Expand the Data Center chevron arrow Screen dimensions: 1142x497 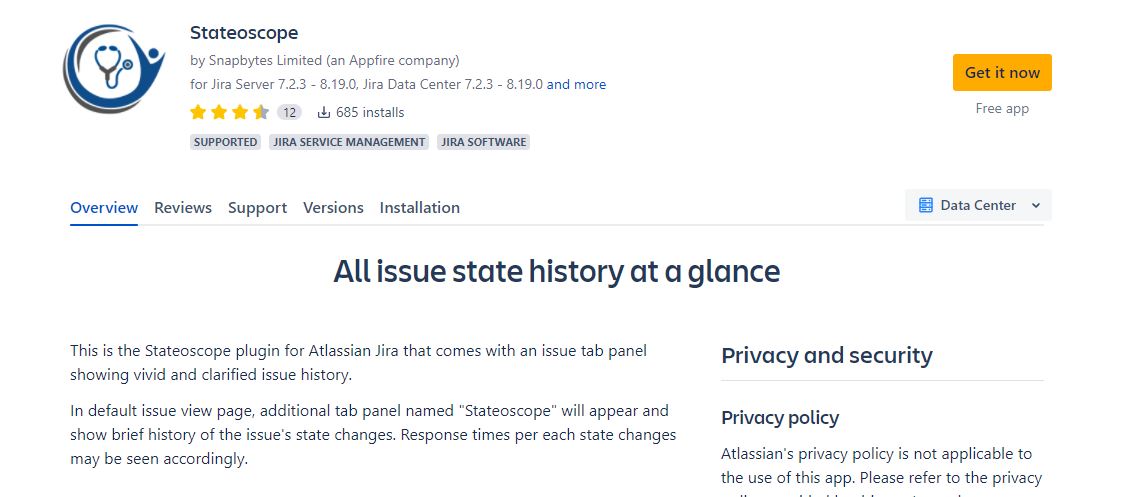[1036, 205]
